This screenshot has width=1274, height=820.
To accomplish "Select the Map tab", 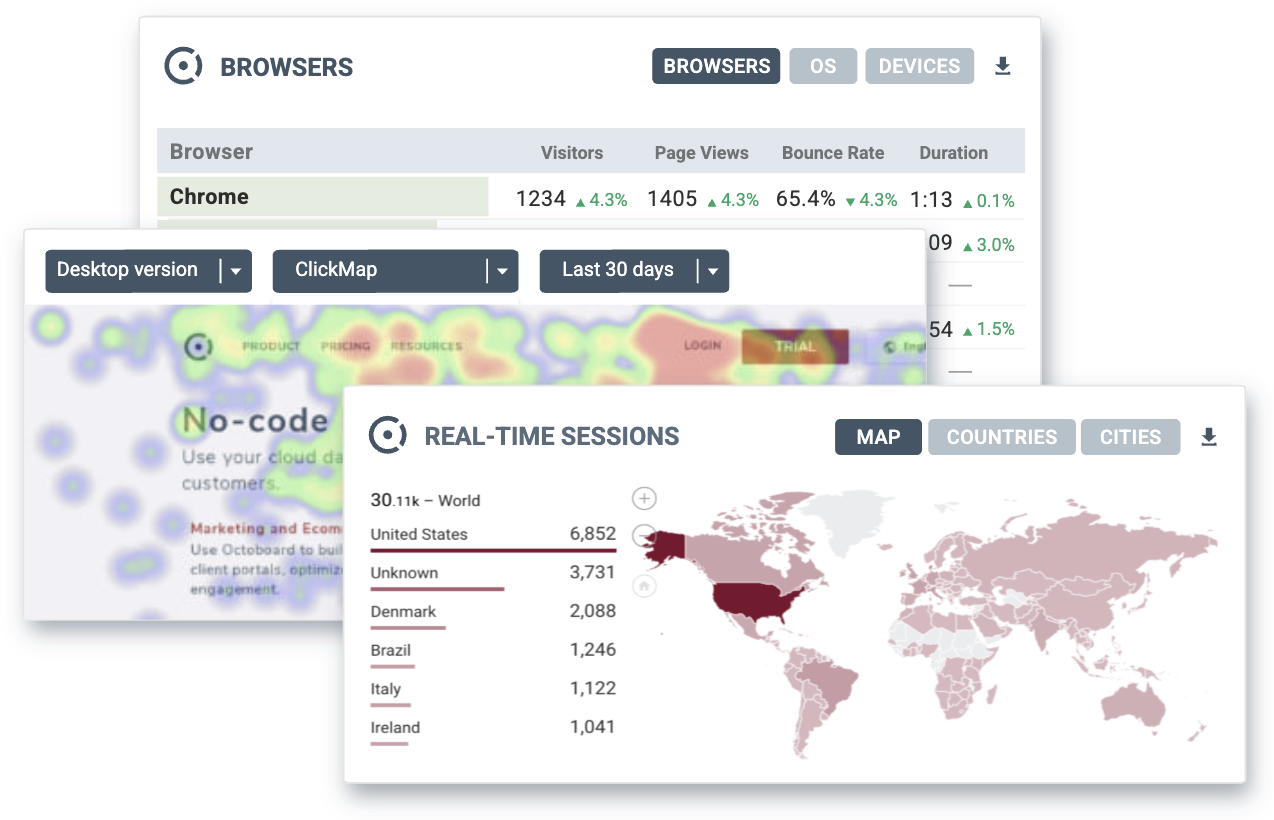I will coord(878,437).
